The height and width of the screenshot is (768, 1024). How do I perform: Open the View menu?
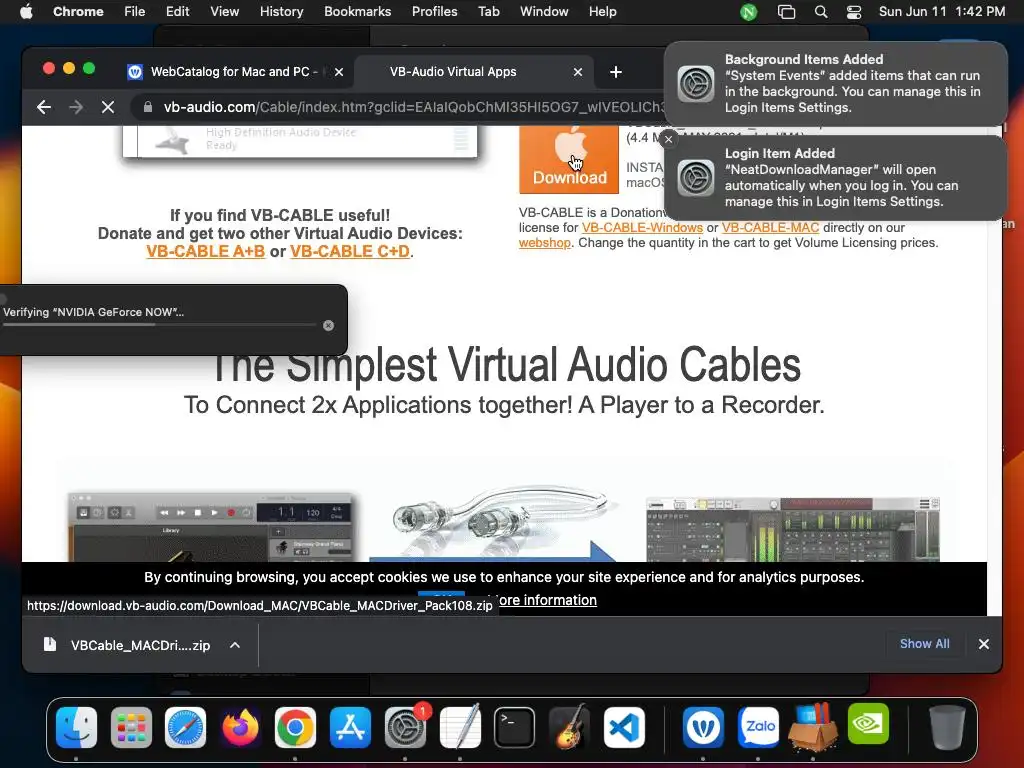224,12
